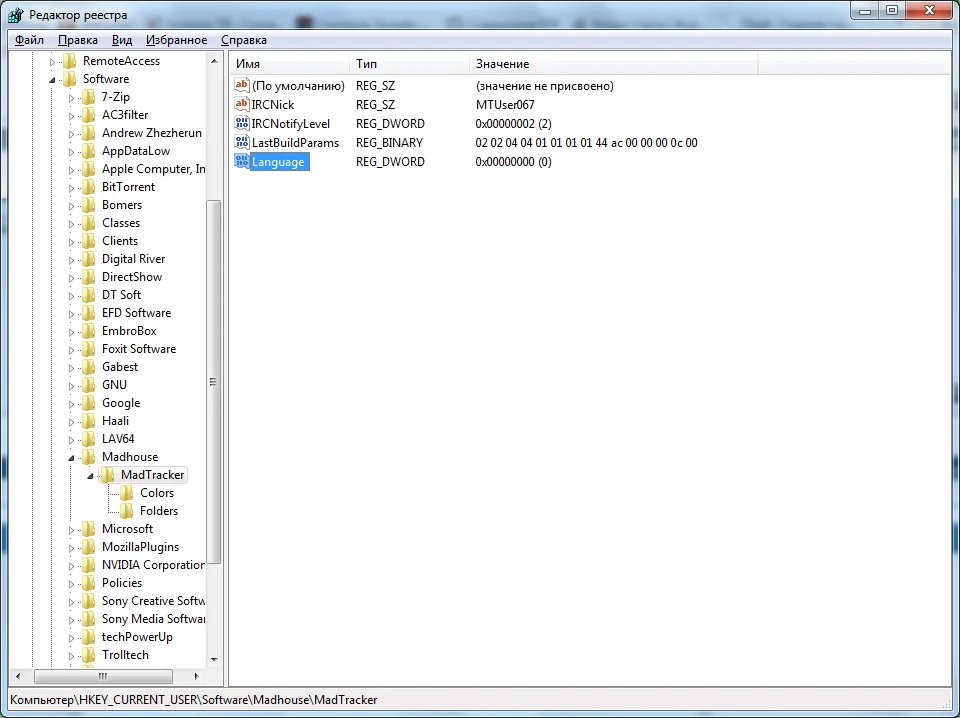Click the Policies folder icon
This screenshot has width=960, height=718.
tap(89, 583)
